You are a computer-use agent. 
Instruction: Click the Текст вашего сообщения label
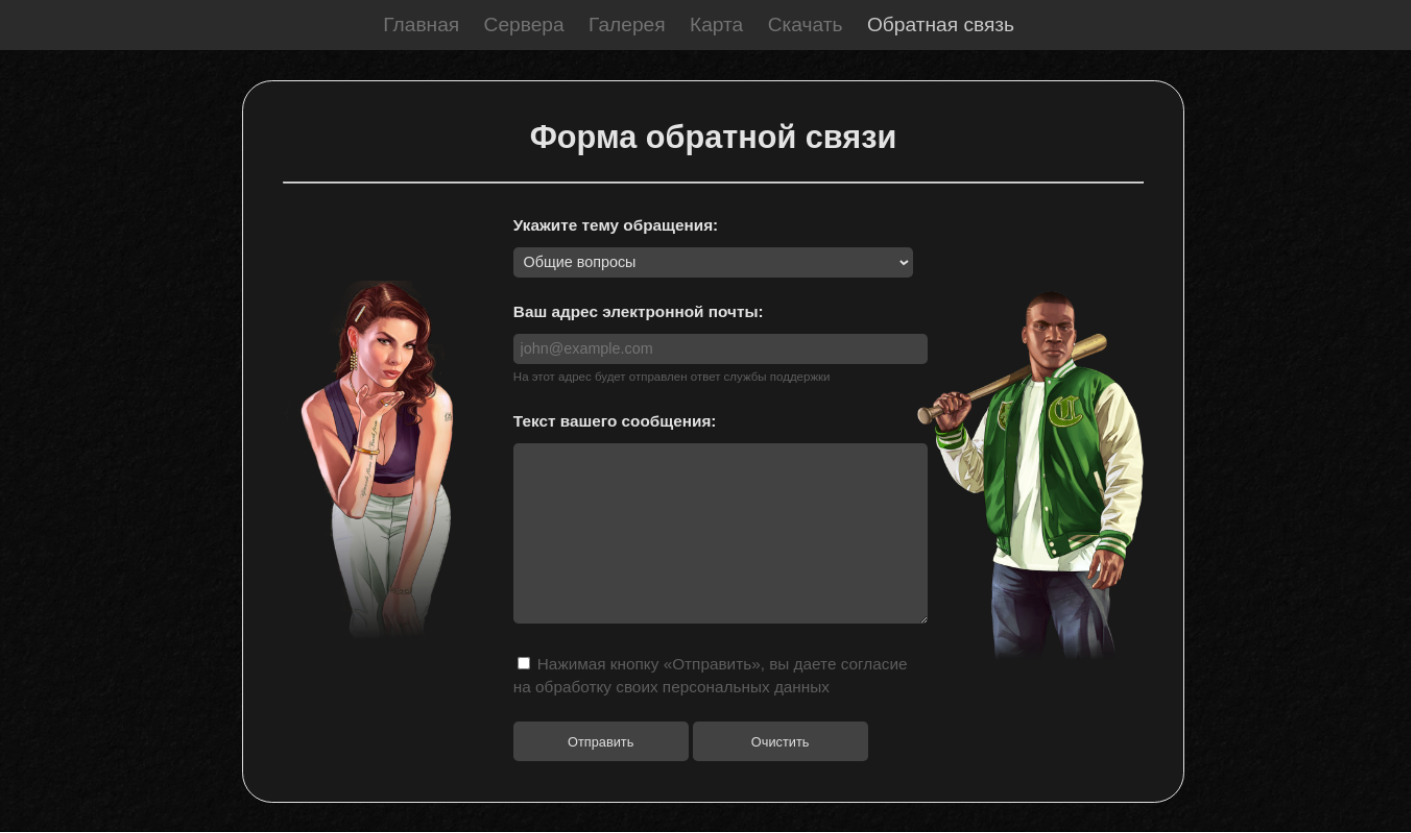pos(614,421)
